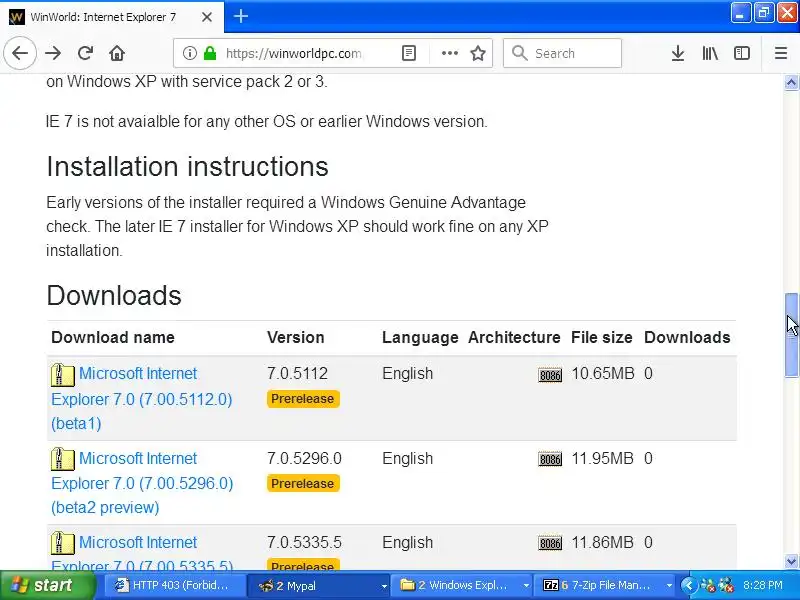Click the Architecture column header
Screen dimensions: 800x600
(514, 337)
